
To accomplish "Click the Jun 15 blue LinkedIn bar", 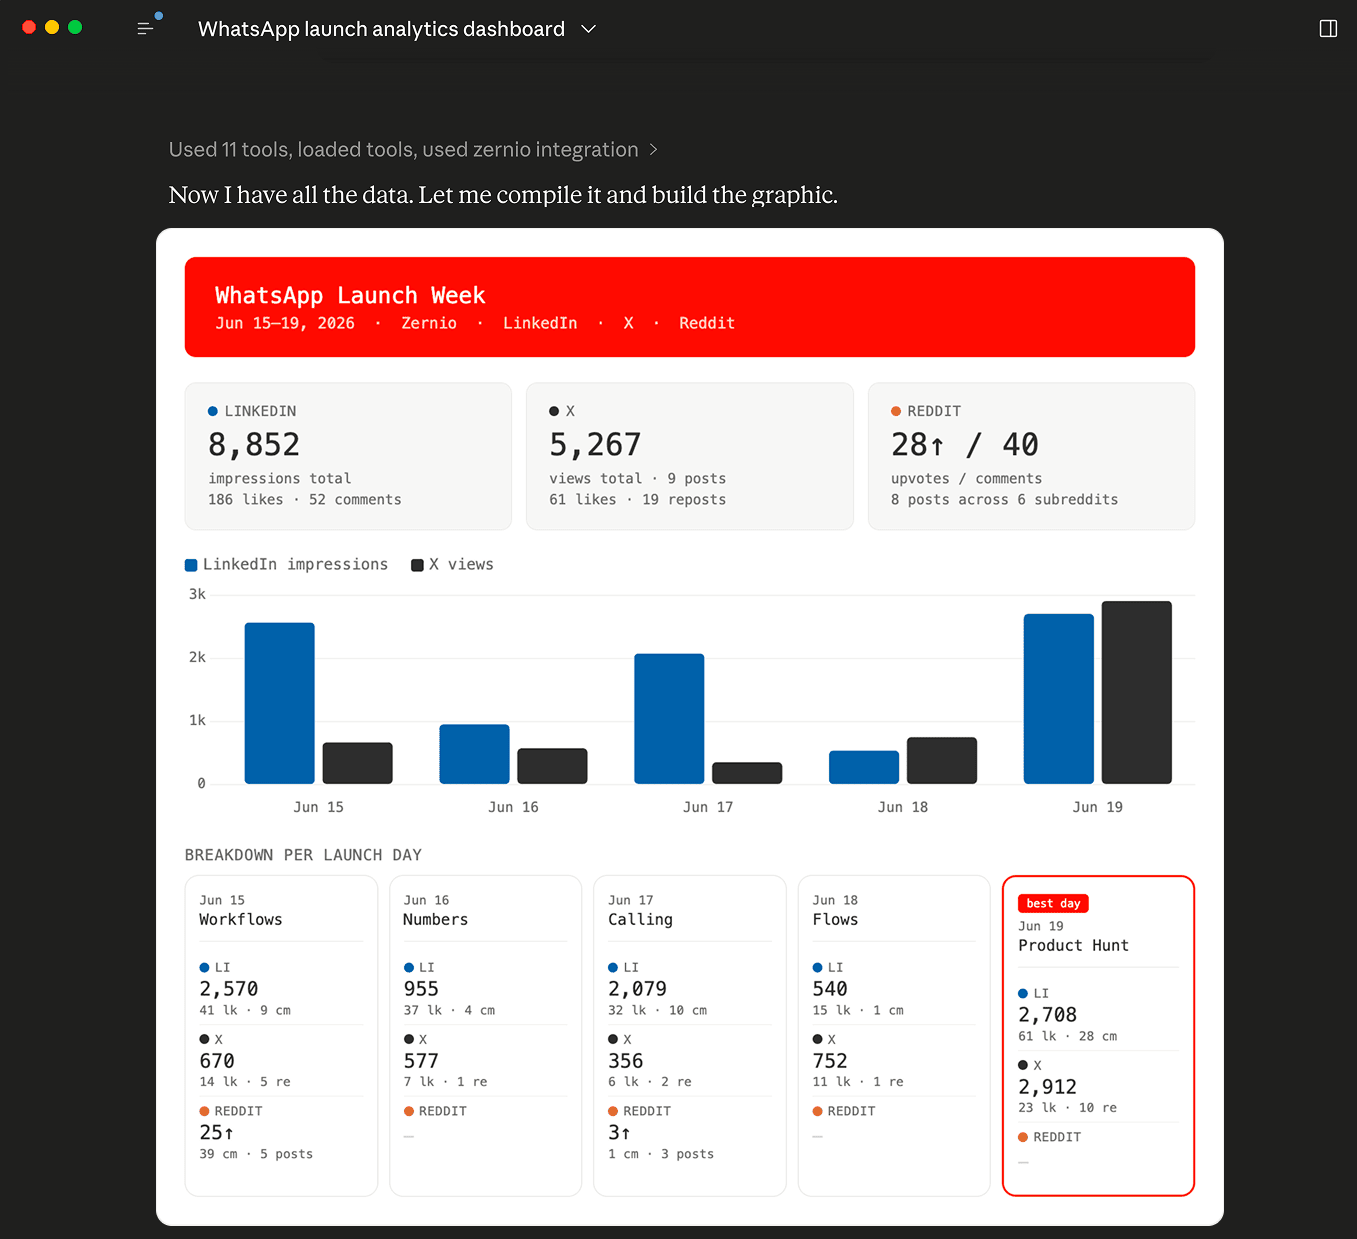I will (280, 703).
